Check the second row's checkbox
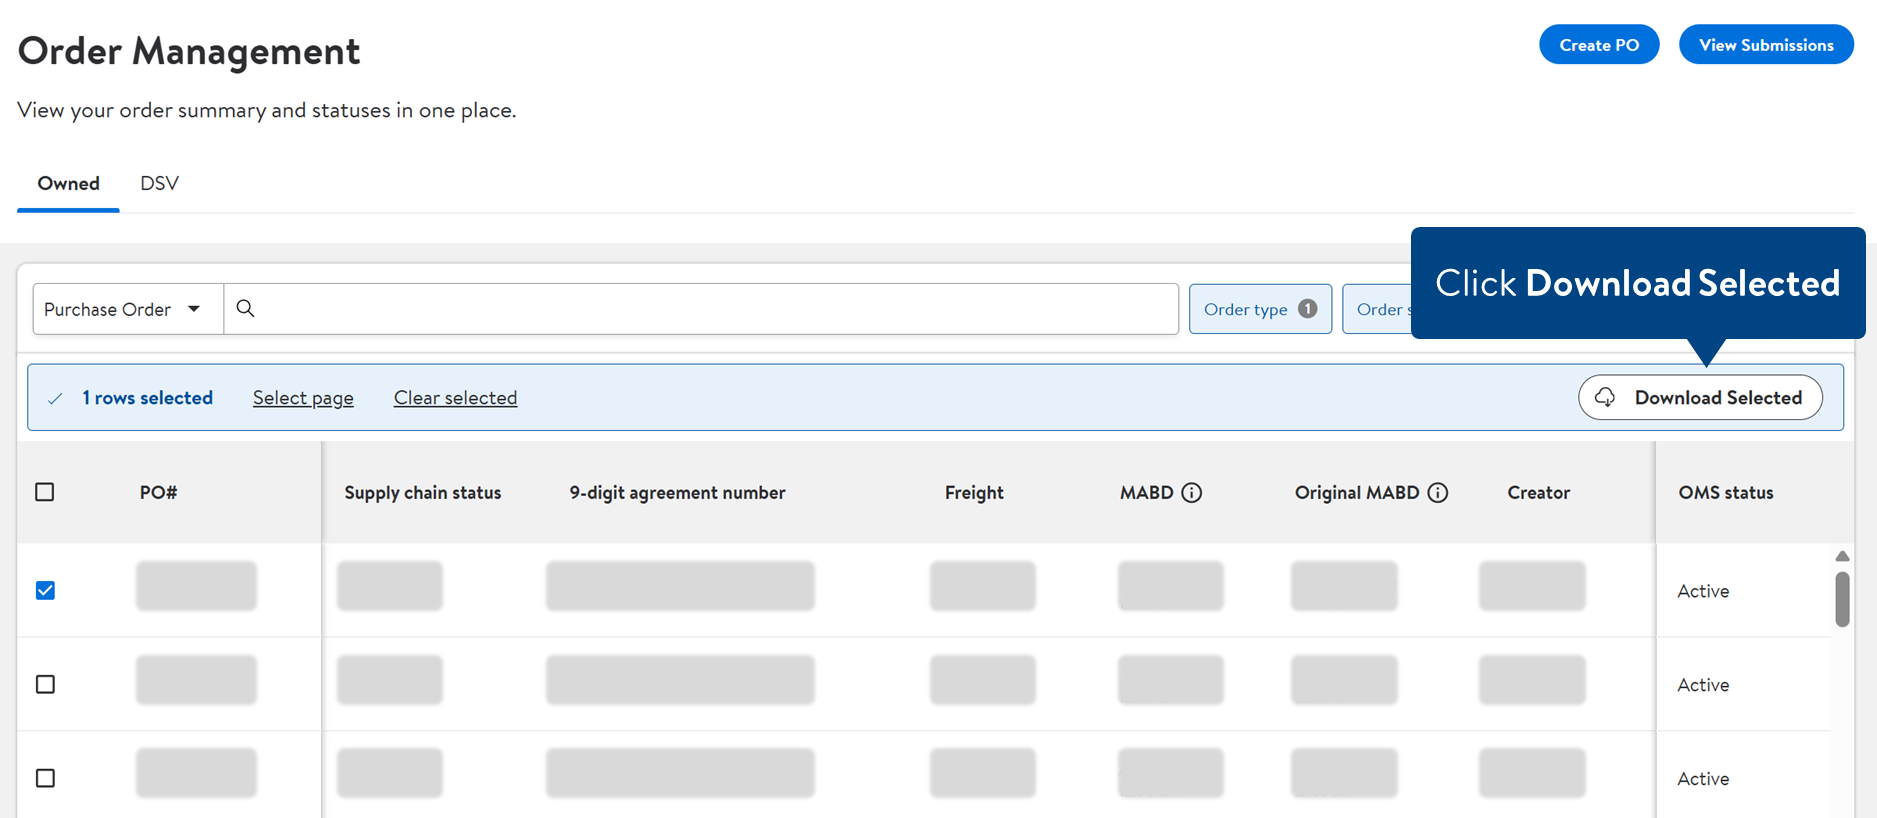Image resolution: width=1877 pixels, height=818 pixels. point(45,684)
